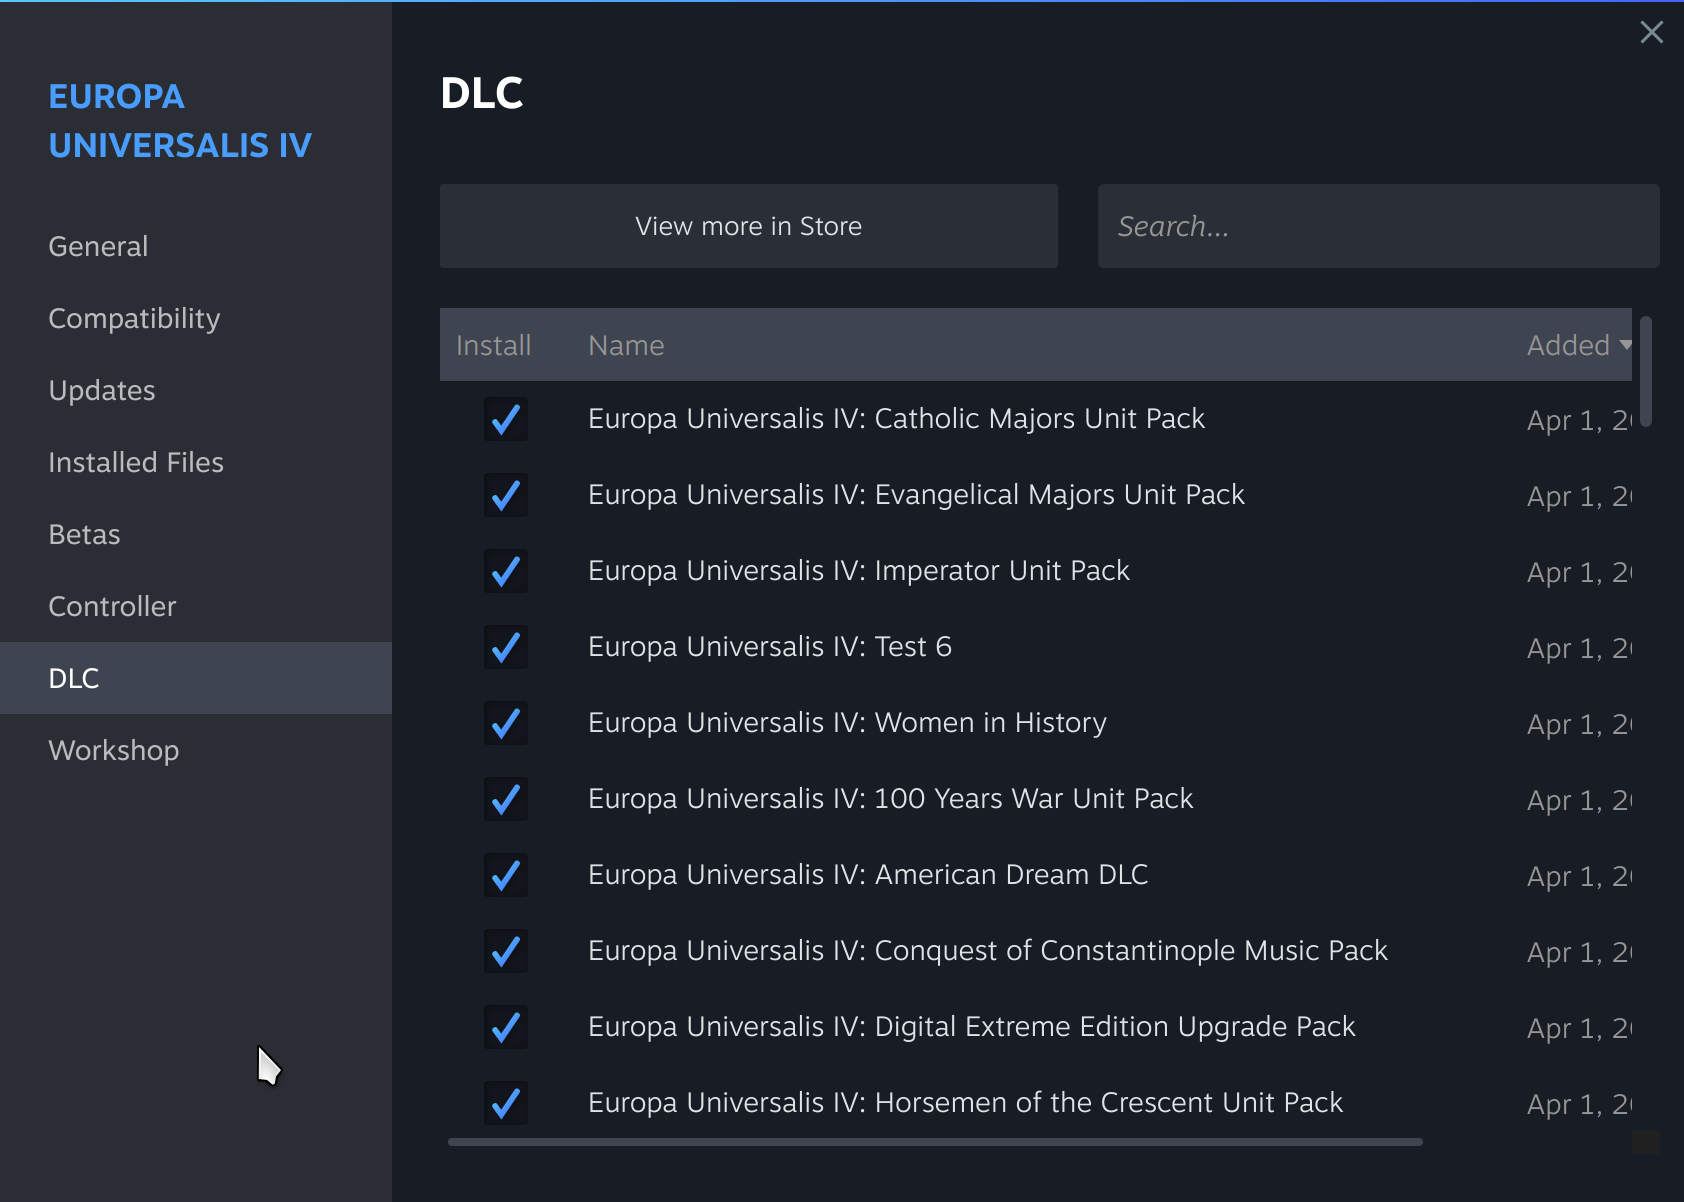
Task: Open the Controller tab
Action: tap(196, 606)
